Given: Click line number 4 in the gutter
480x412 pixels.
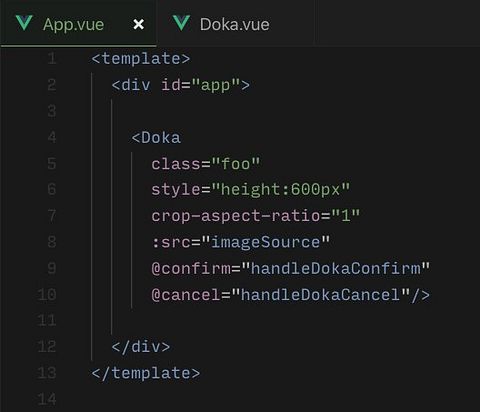Looking at the screenshot, I should (52, 137).
